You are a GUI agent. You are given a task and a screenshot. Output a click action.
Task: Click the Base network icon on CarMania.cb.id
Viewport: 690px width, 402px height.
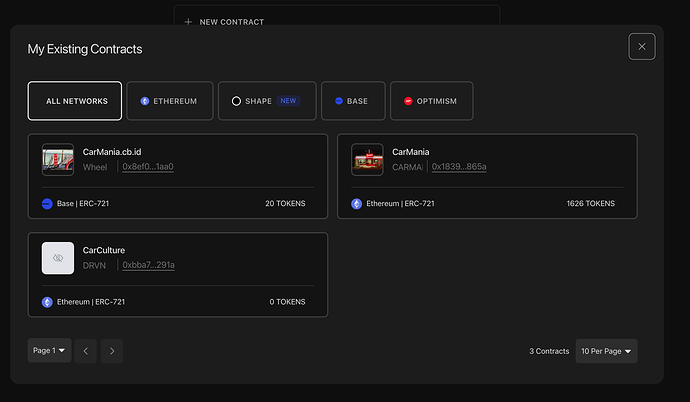coord(47,204)
